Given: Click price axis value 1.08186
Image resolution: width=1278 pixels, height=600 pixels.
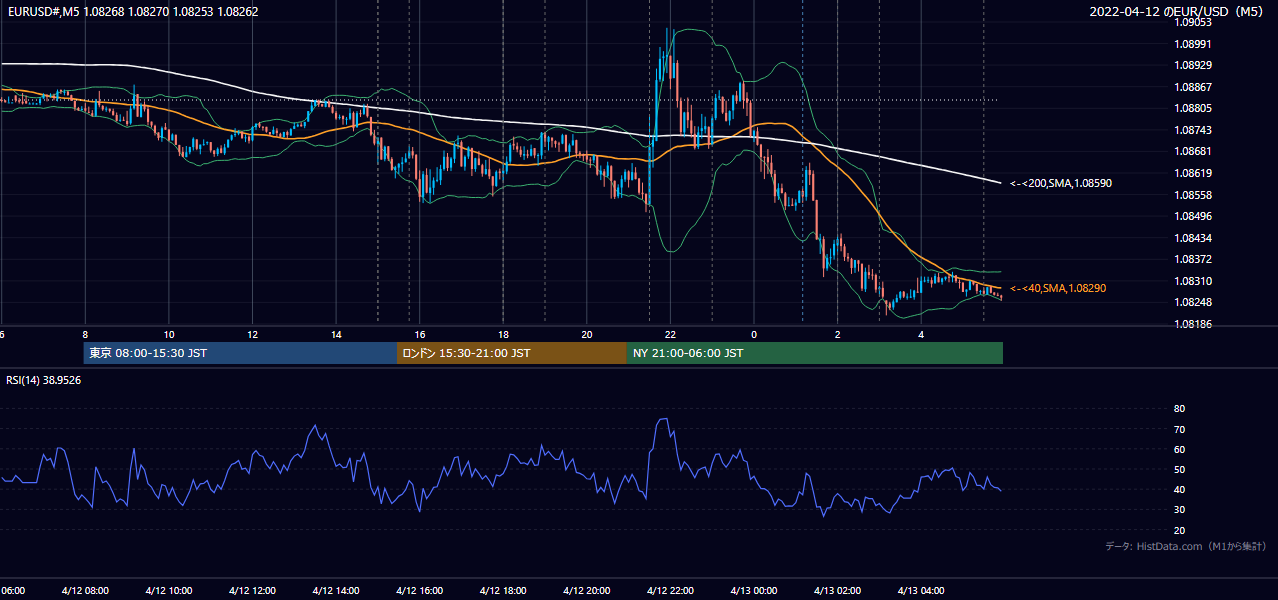Looking at the screenshot, I should click(1192, 324).
